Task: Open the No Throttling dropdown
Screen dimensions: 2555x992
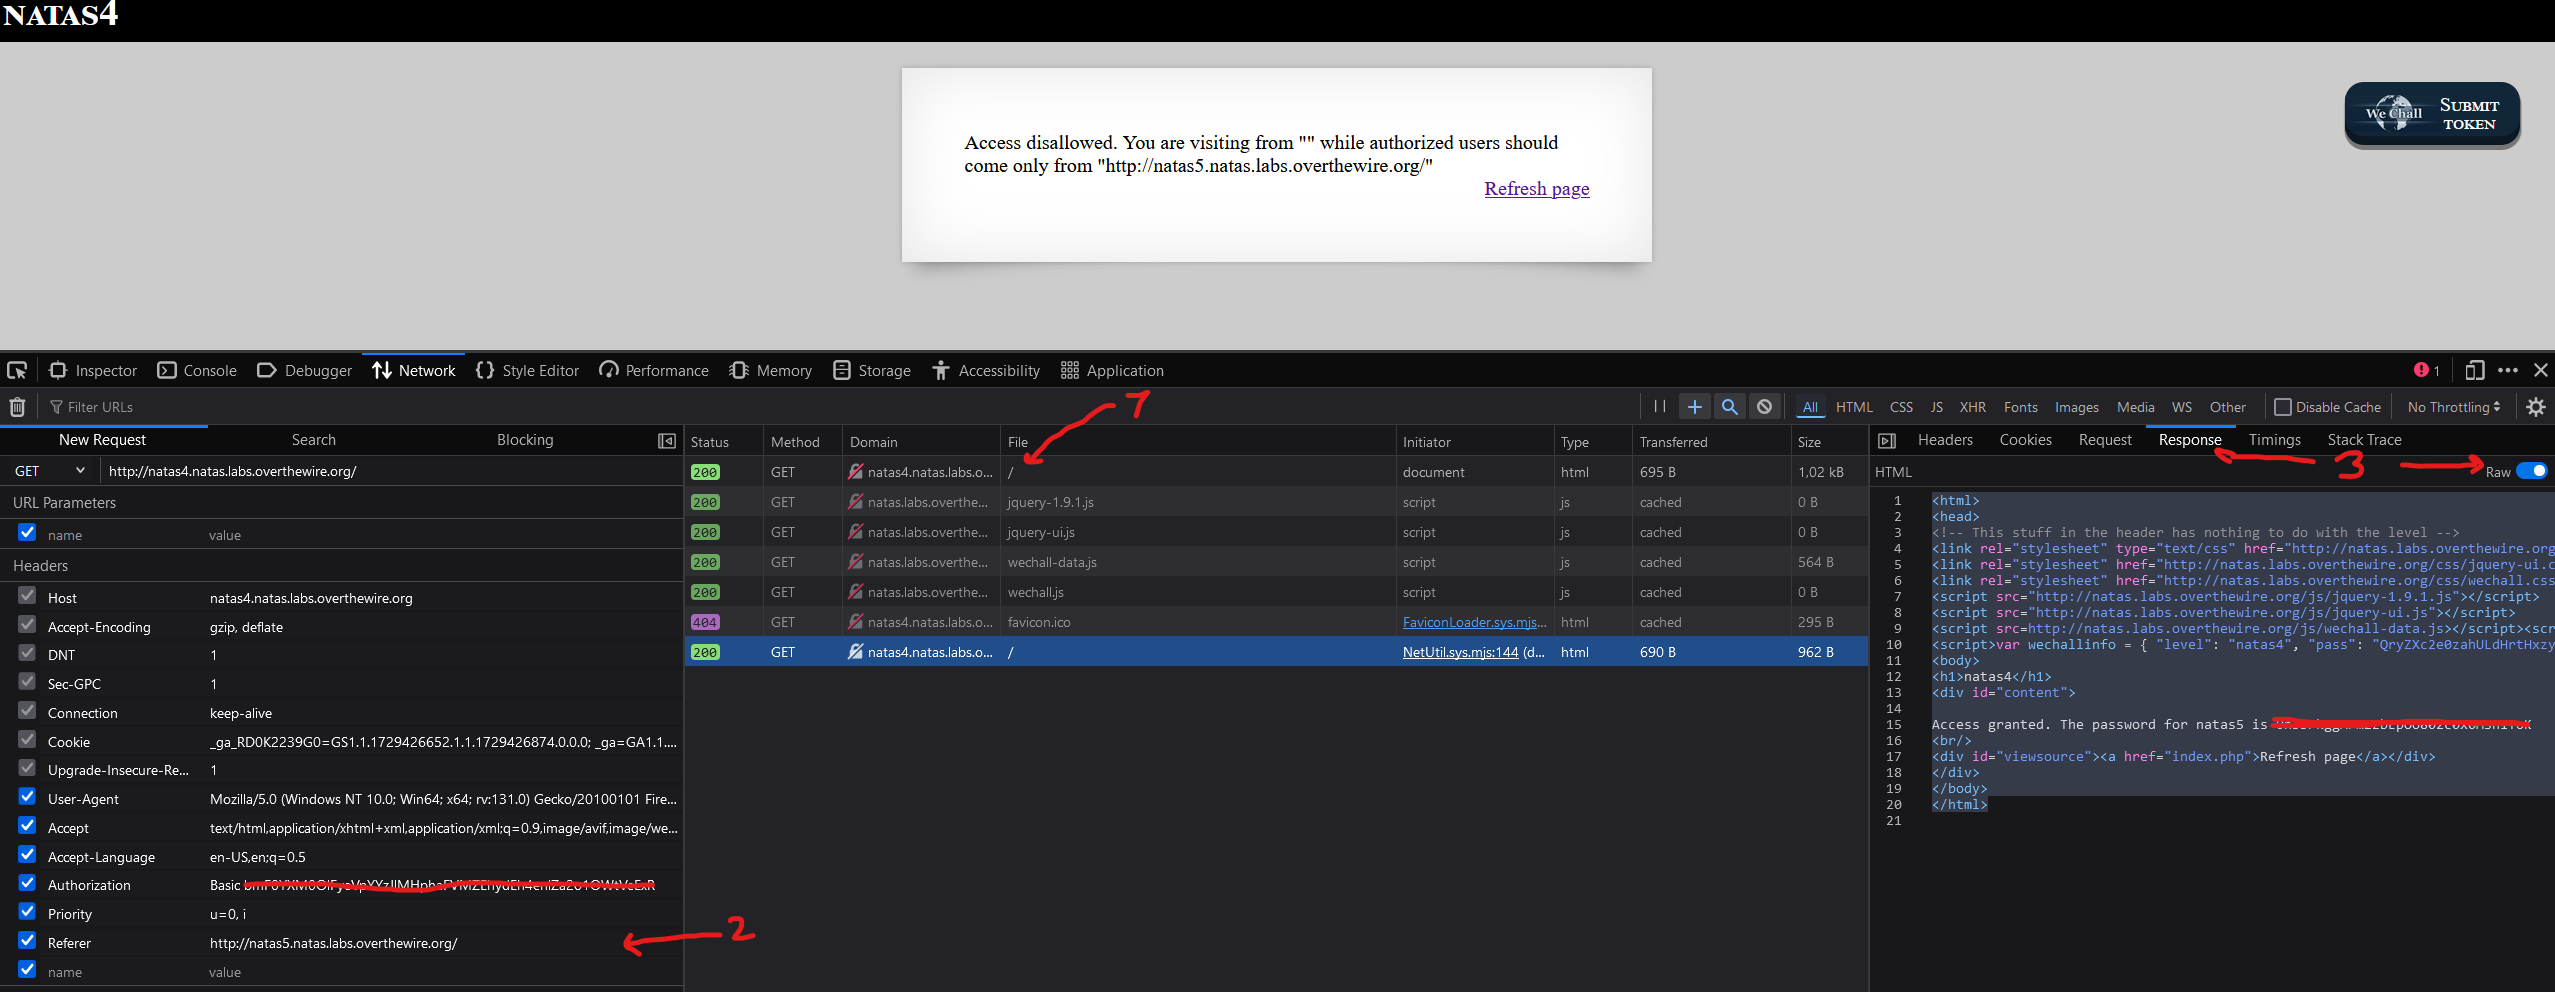Action: (x=2454, y=407)
